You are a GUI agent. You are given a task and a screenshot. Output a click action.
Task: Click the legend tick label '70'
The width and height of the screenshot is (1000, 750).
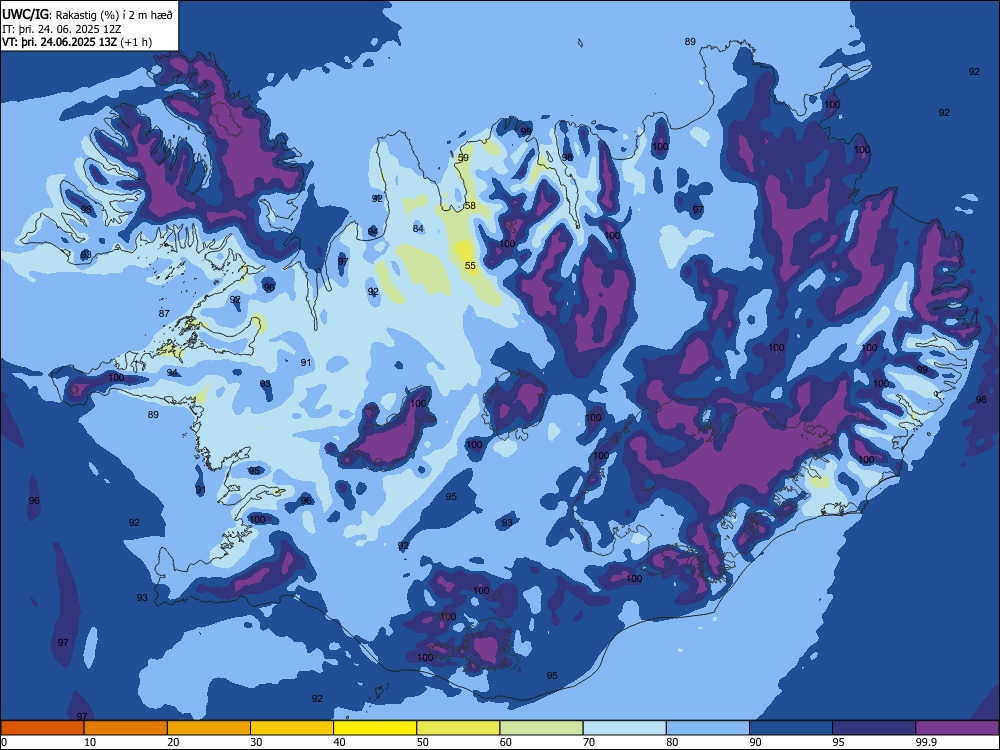(589, 742)
